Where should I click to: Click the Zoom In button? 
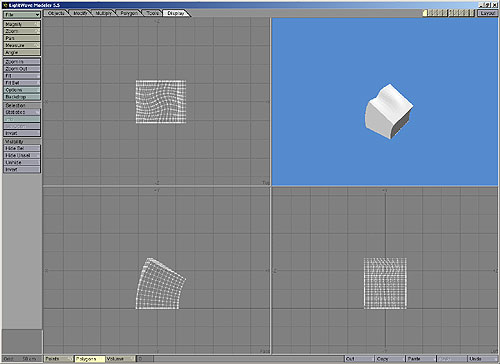22,62
